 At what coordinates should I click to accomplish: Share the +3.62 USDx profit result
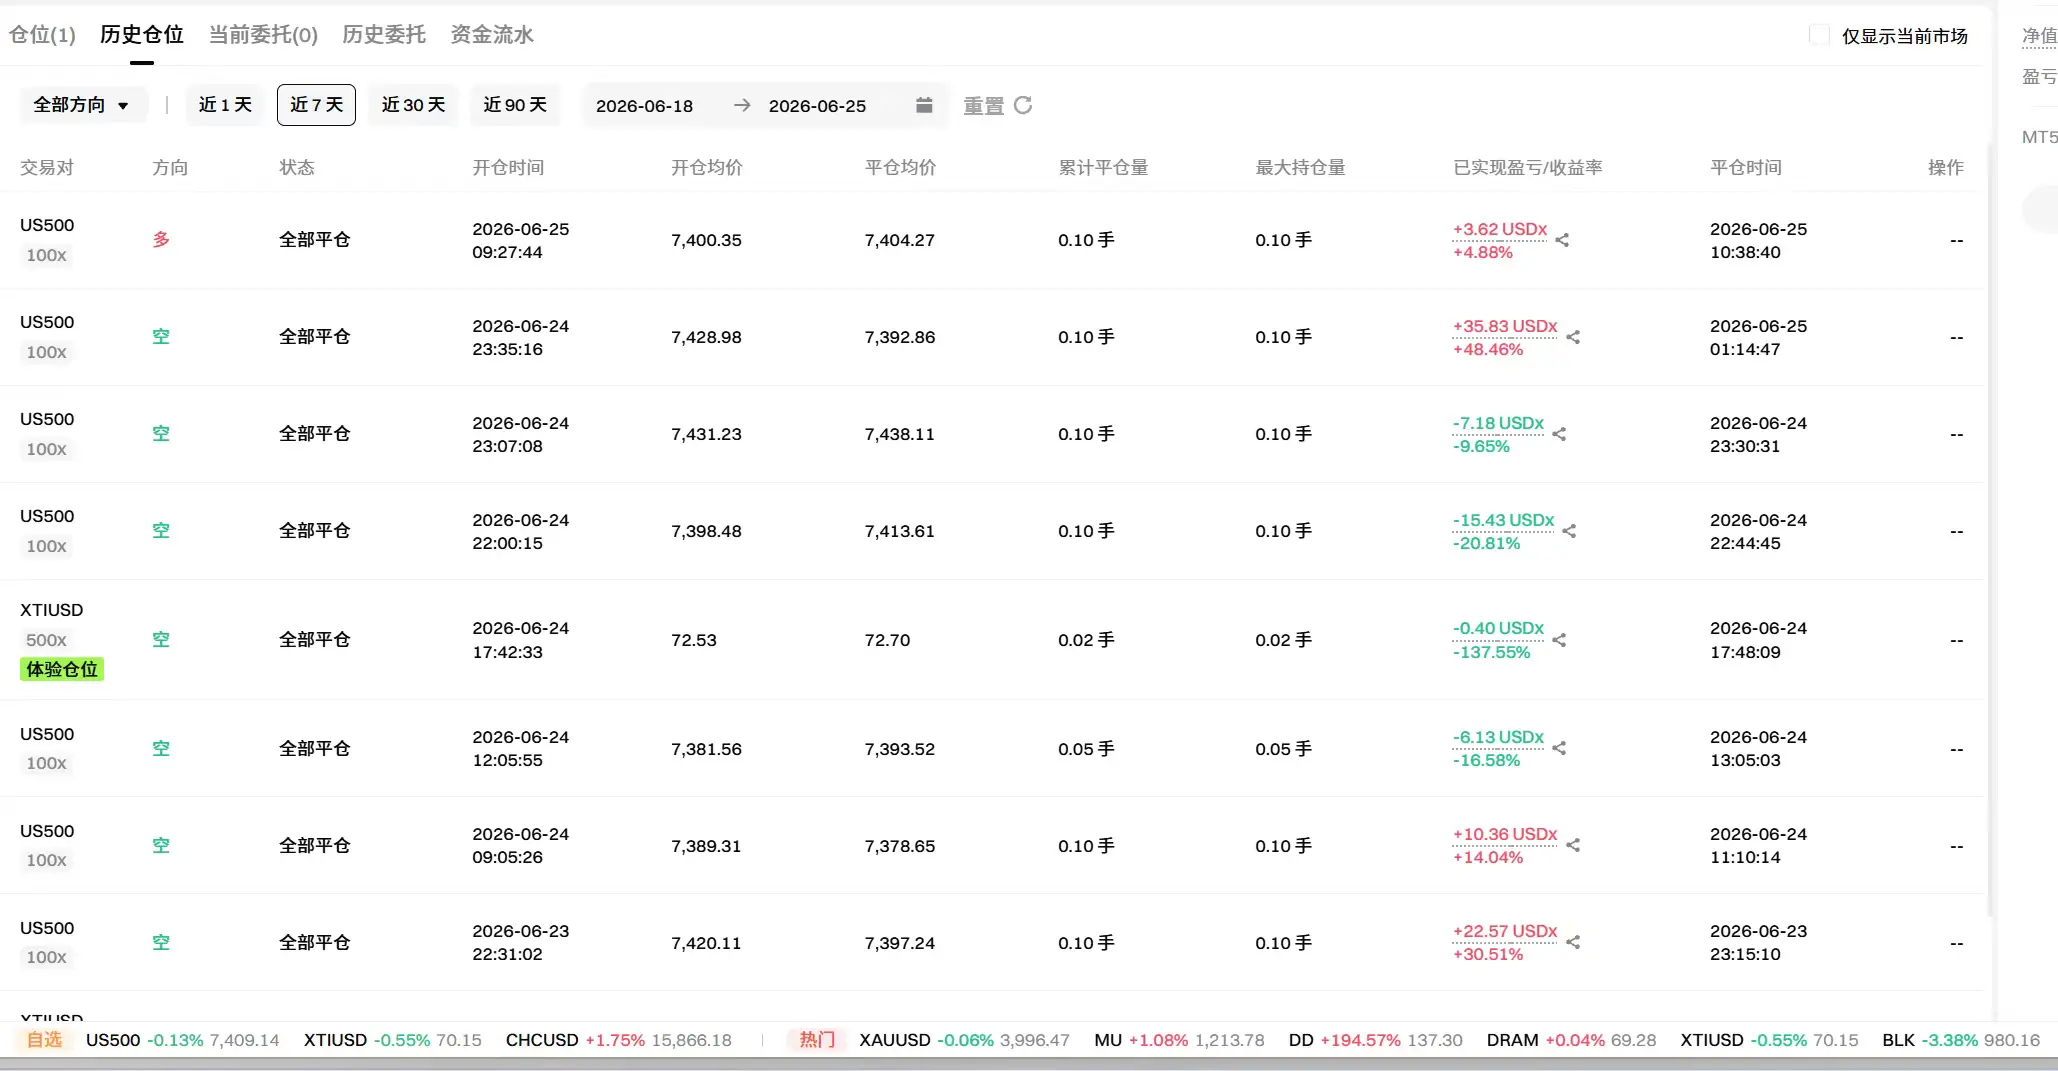[x=1562, y=240]
